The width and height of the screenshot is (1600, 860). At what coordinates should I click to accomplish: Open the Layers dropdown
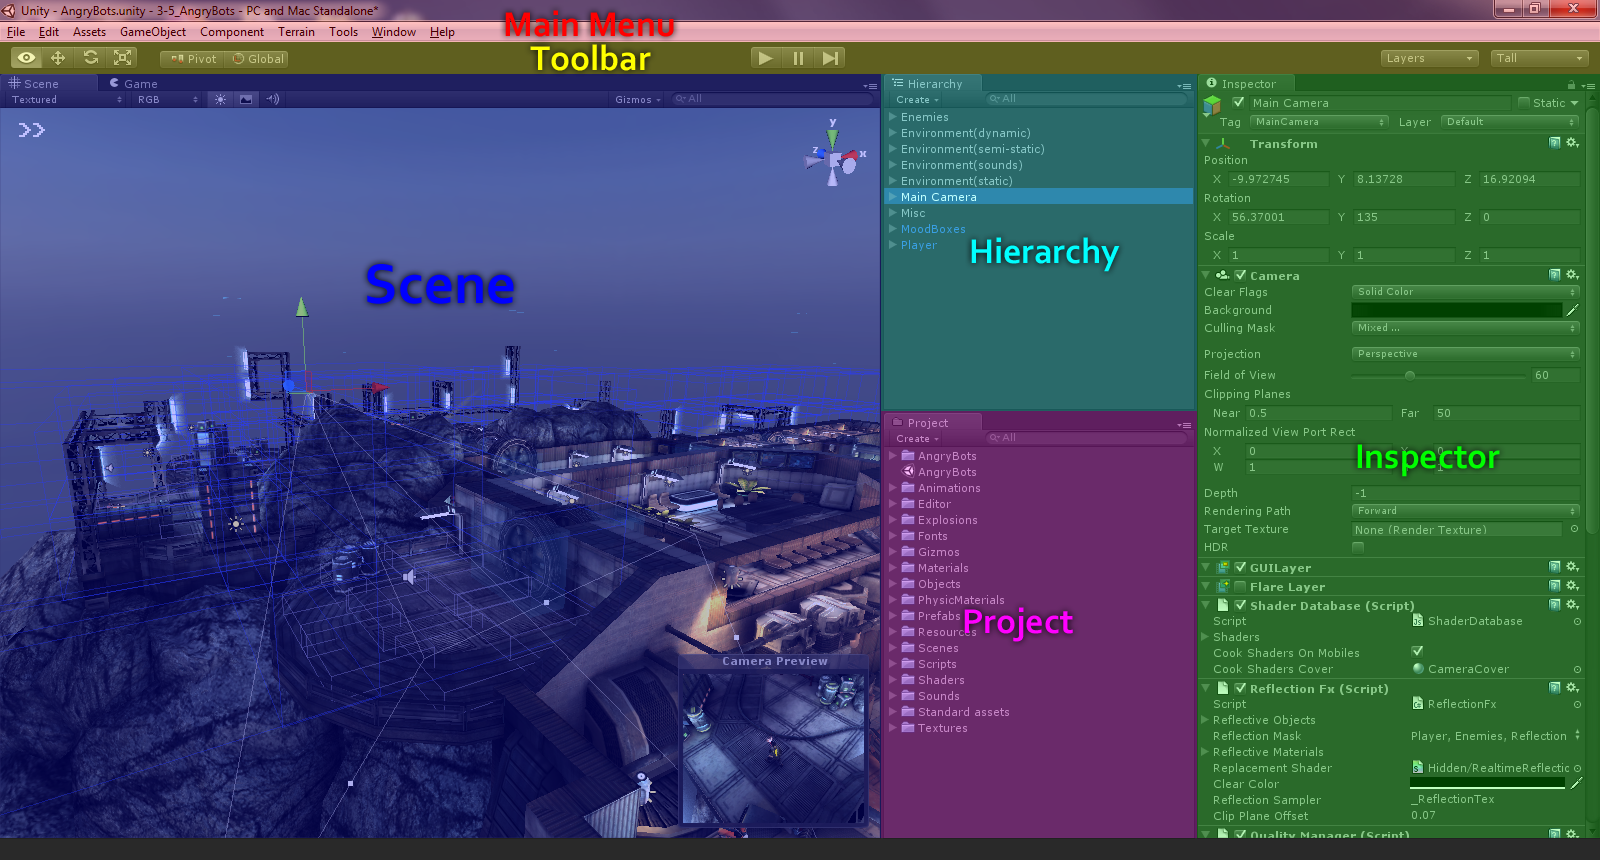(x=1430, y=58)
